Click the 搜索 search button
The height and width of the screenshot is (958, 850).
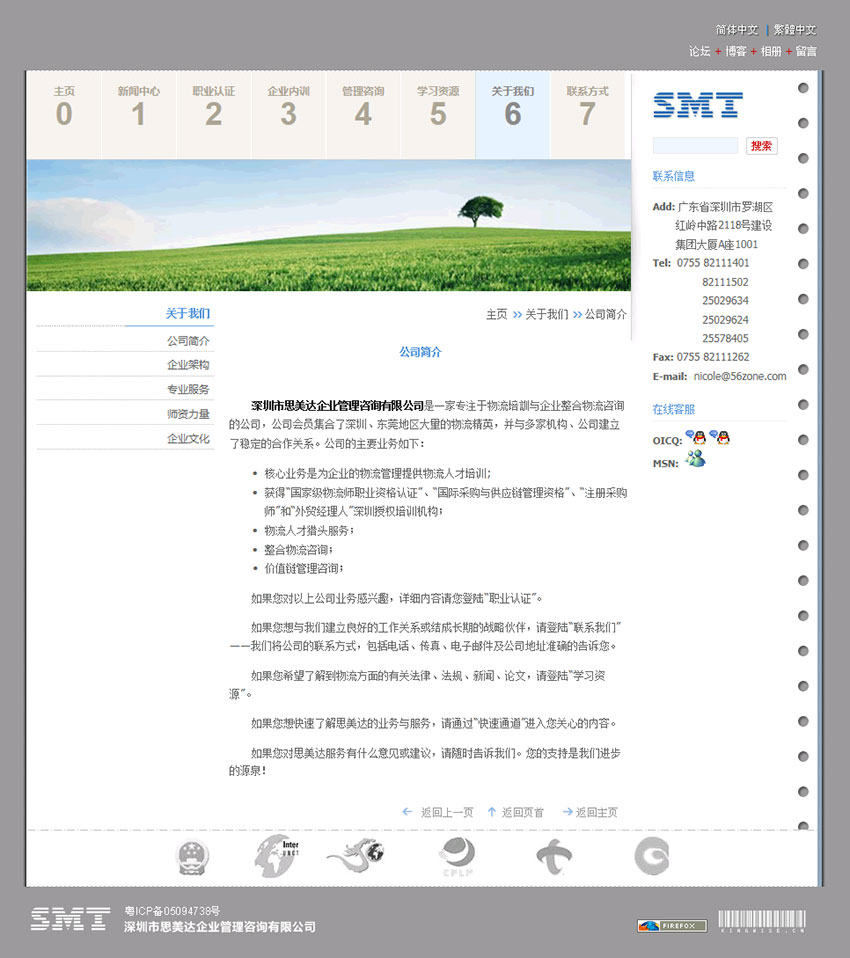click(761, 145)
